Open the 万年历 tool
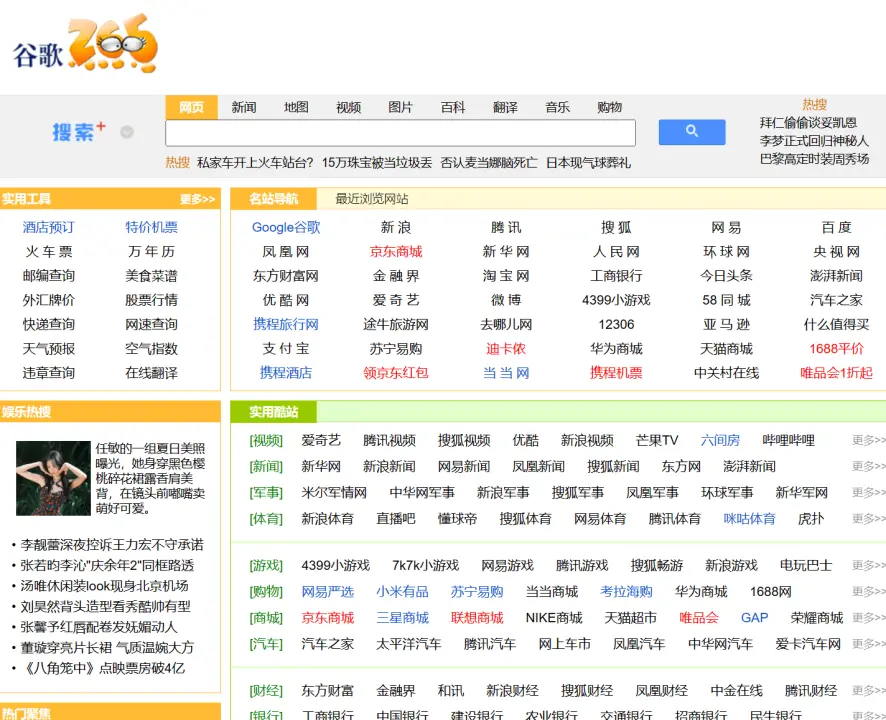This screenshot has width=886, height=720. click(x=151, y=251)
